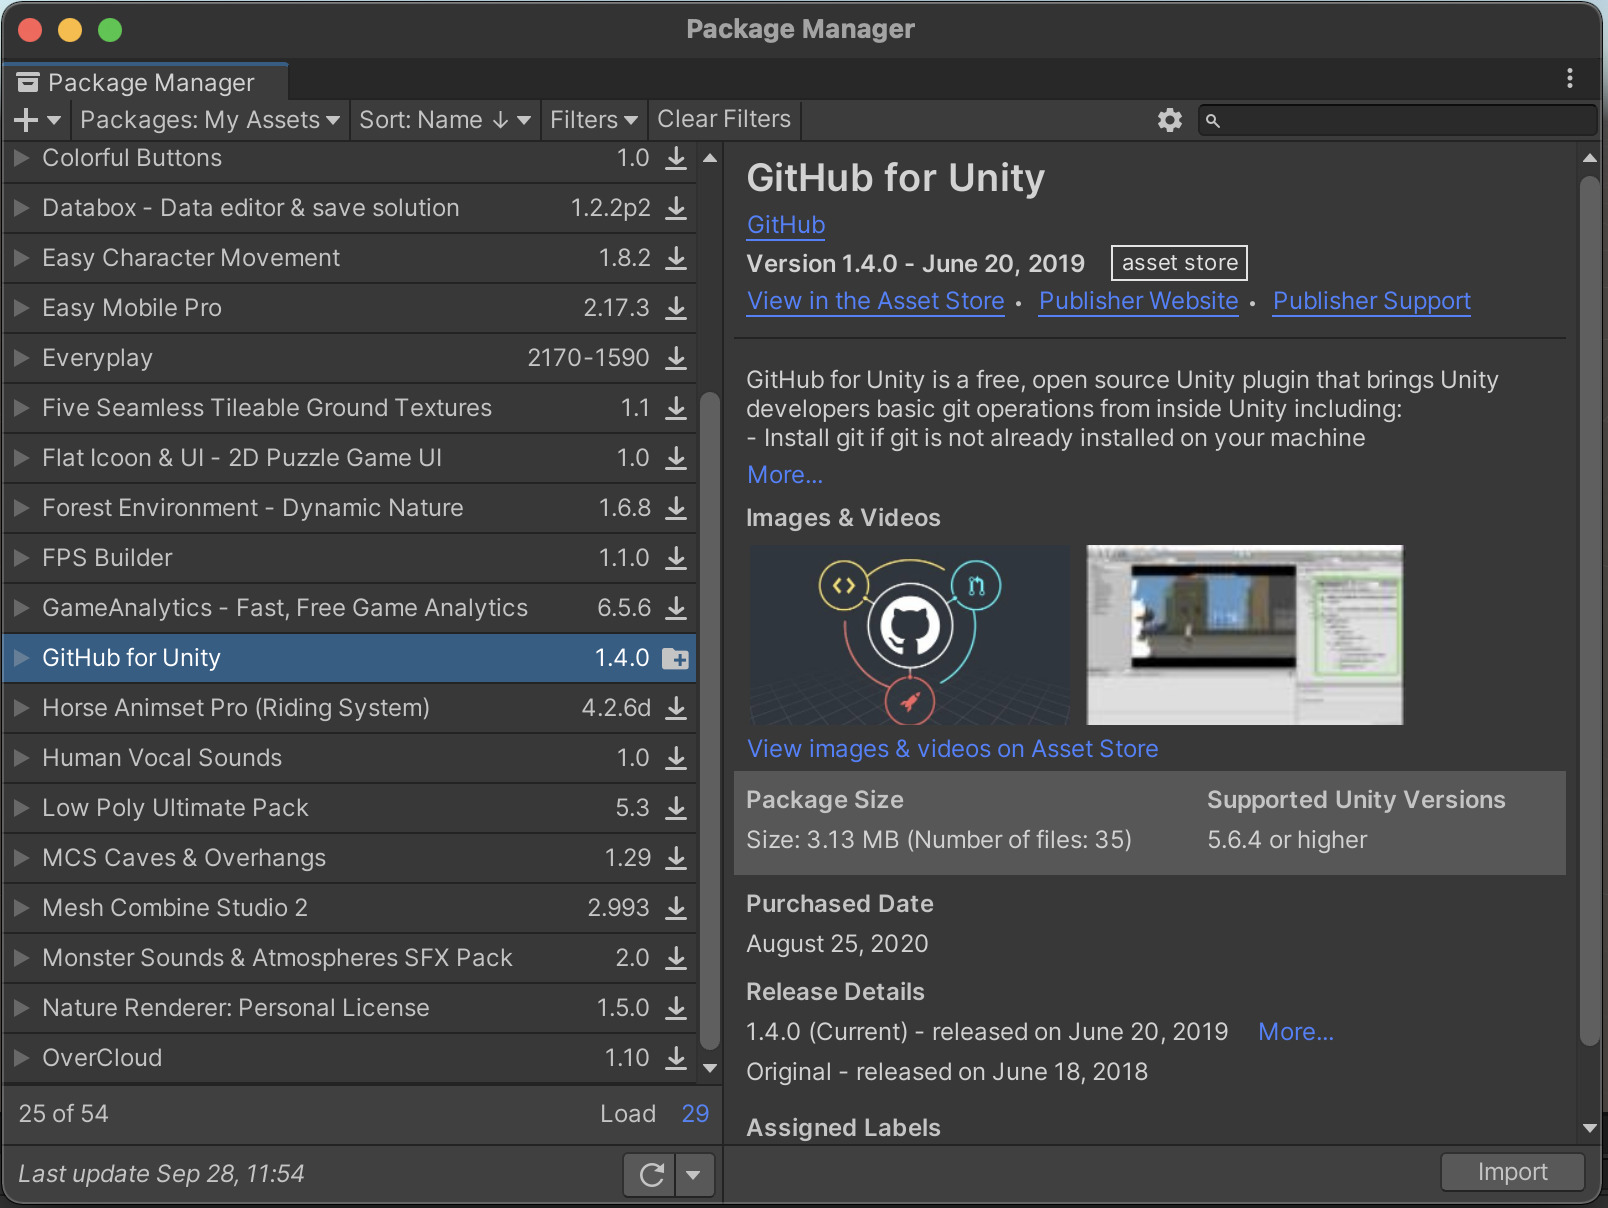Open the three-dot window options menu
This screenshot has width=1608, height=1208.
coord(1570,78)
